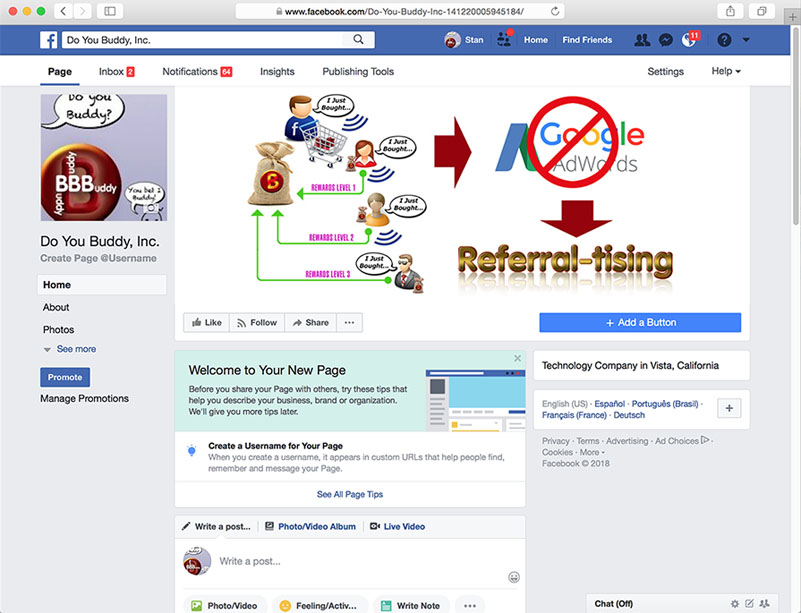Switch language to Português (Brasil)
The image size is (801, 613).
[665, 404]
